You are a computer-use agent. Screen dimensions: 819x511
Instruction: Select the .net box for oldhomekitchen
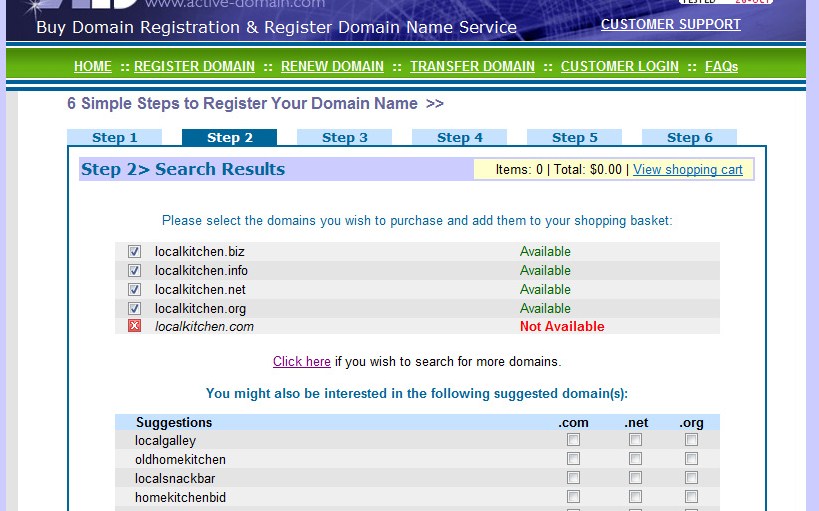(x=635, y=459)
